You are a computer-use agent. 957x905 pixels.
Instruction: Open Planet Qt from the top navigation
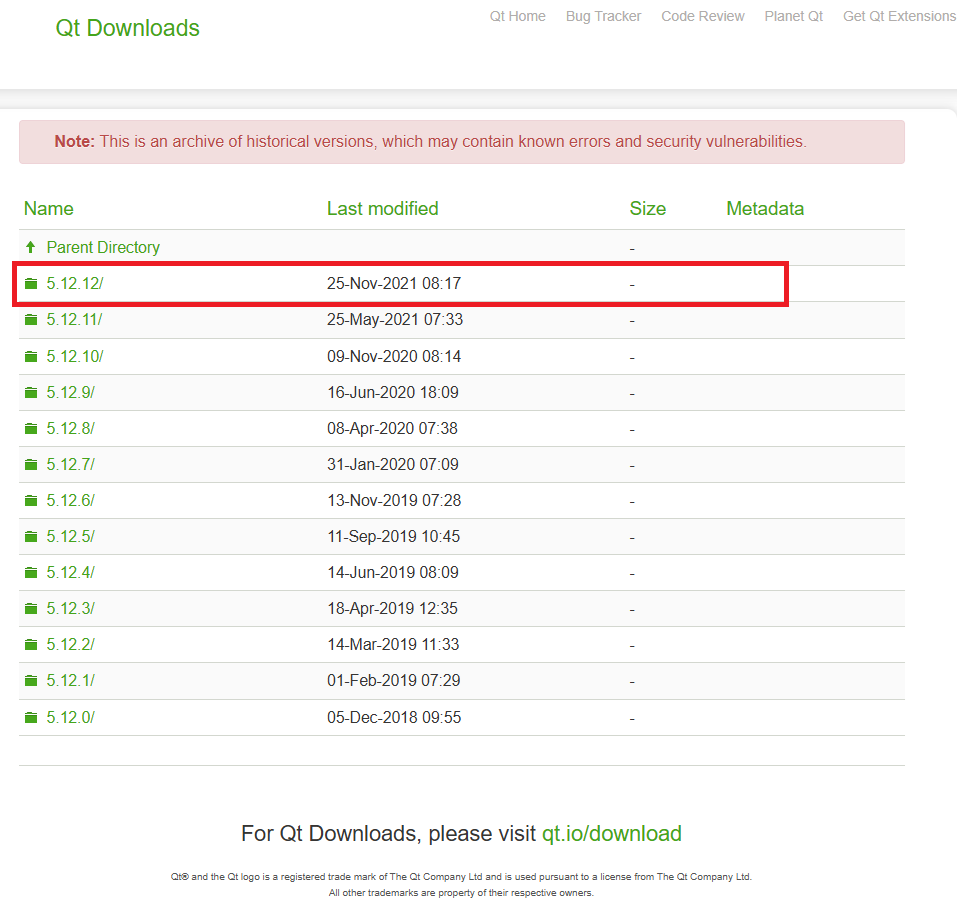[793, 16]
